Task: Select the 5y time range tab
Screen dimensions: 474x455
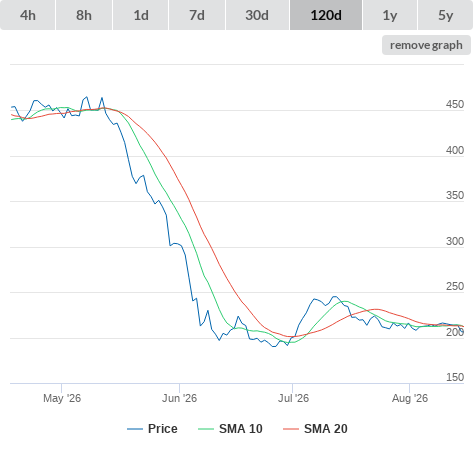Action: pos(445,15)
